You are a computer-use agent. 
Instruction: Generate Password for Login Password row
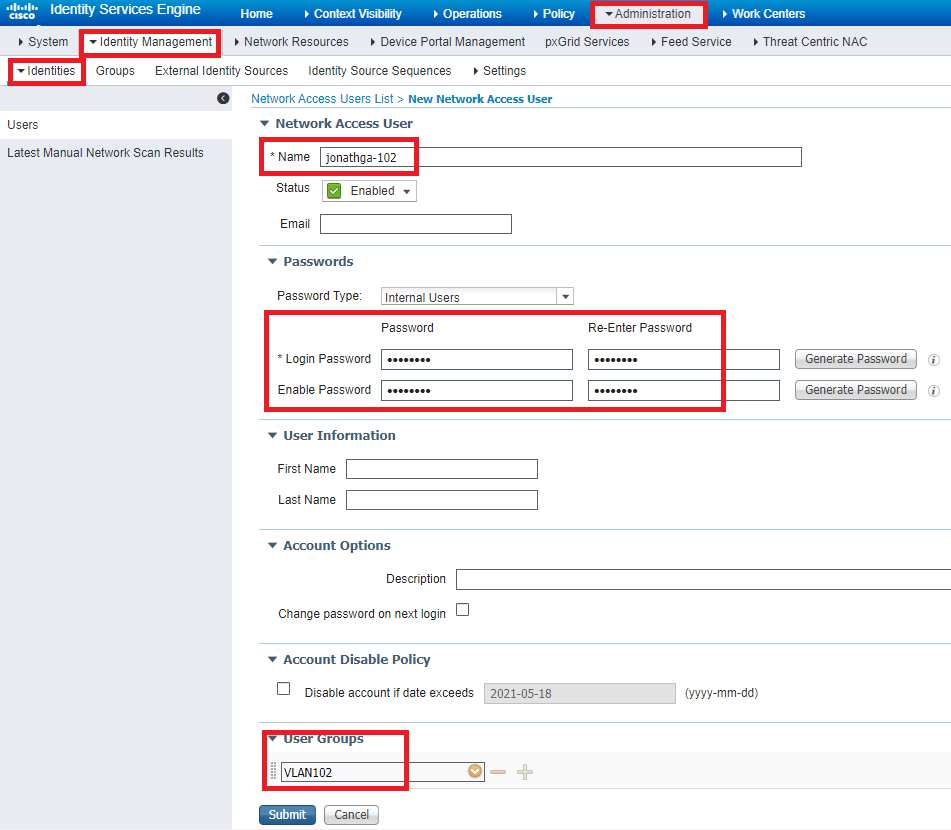(x=856, y=359)
